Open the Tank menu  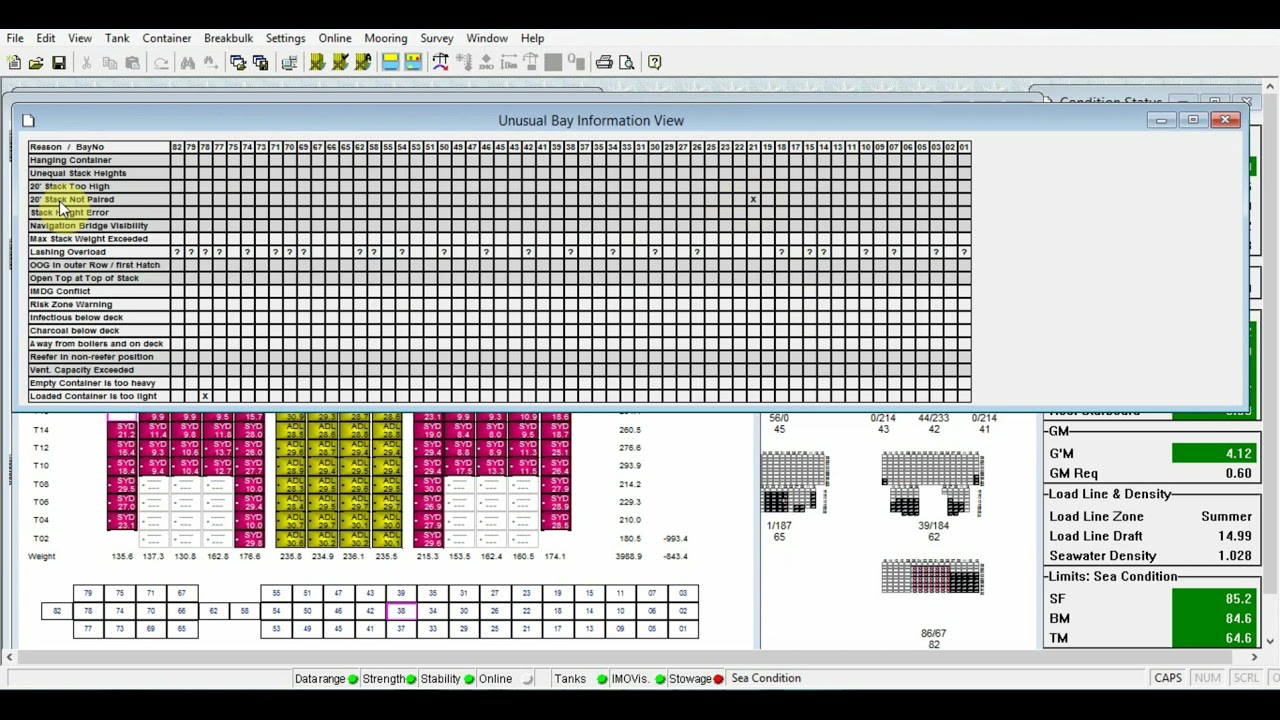coord(117,38)
